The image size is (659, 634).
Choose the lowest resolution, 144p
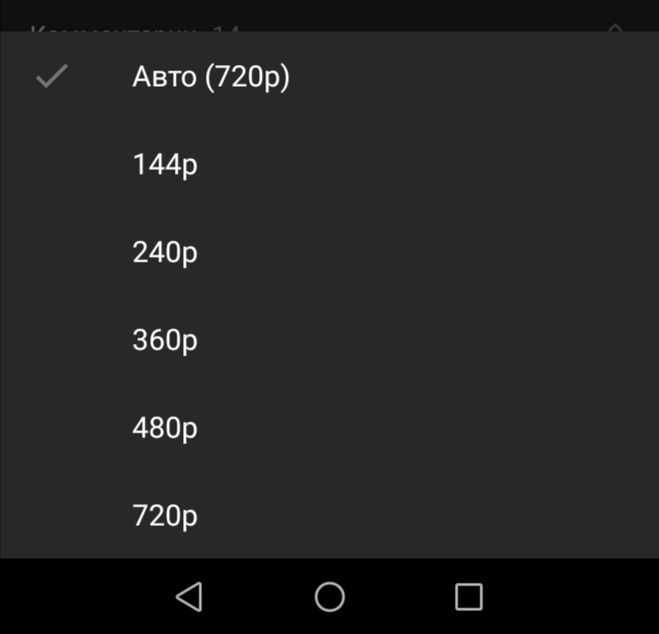pos(165,165)
